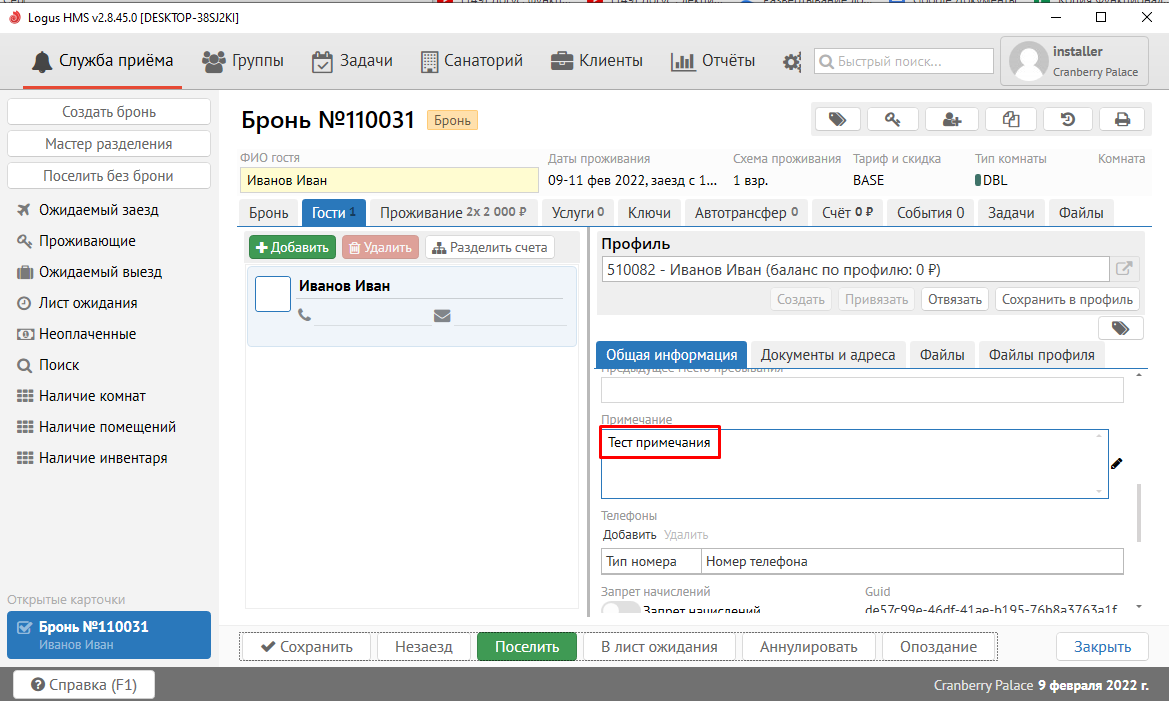Open the settings gear icon
The height and width of the screenshot is (701, 1169).
click(792, 62)
